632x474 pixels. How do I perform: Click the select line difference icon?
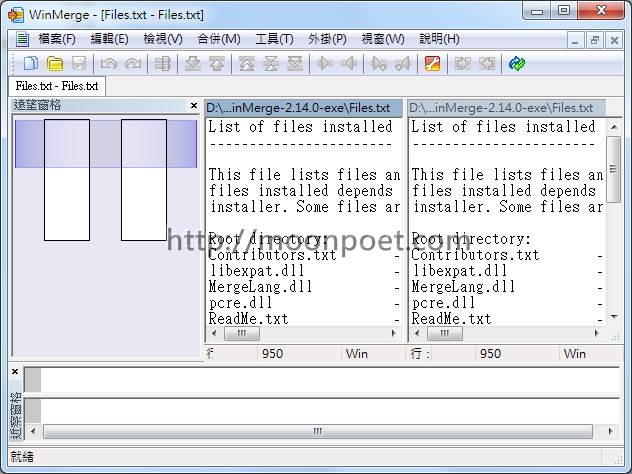(163, 64)
